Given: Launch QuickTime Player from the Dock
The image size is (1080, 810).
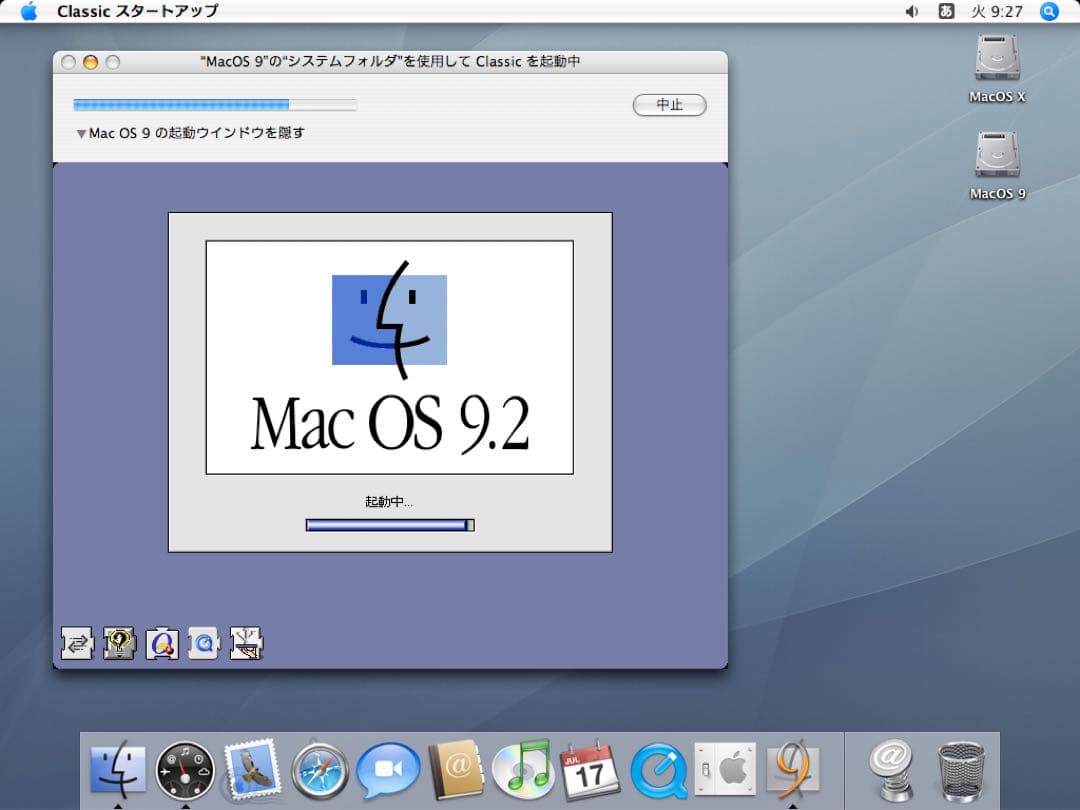Looking at the screenshot, I should (659, 770).
